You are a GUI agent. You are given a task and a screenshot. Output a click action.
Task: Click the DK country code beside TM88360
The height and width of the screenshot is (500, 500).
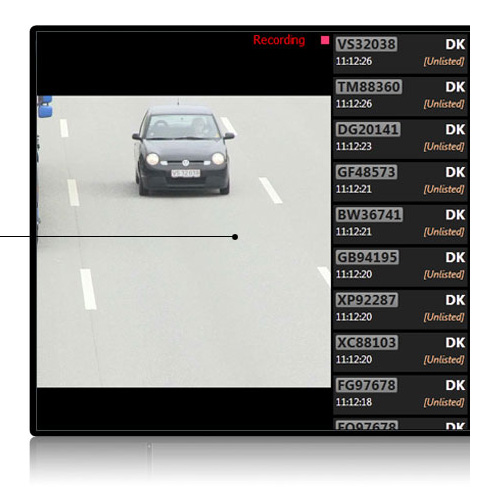455,87
